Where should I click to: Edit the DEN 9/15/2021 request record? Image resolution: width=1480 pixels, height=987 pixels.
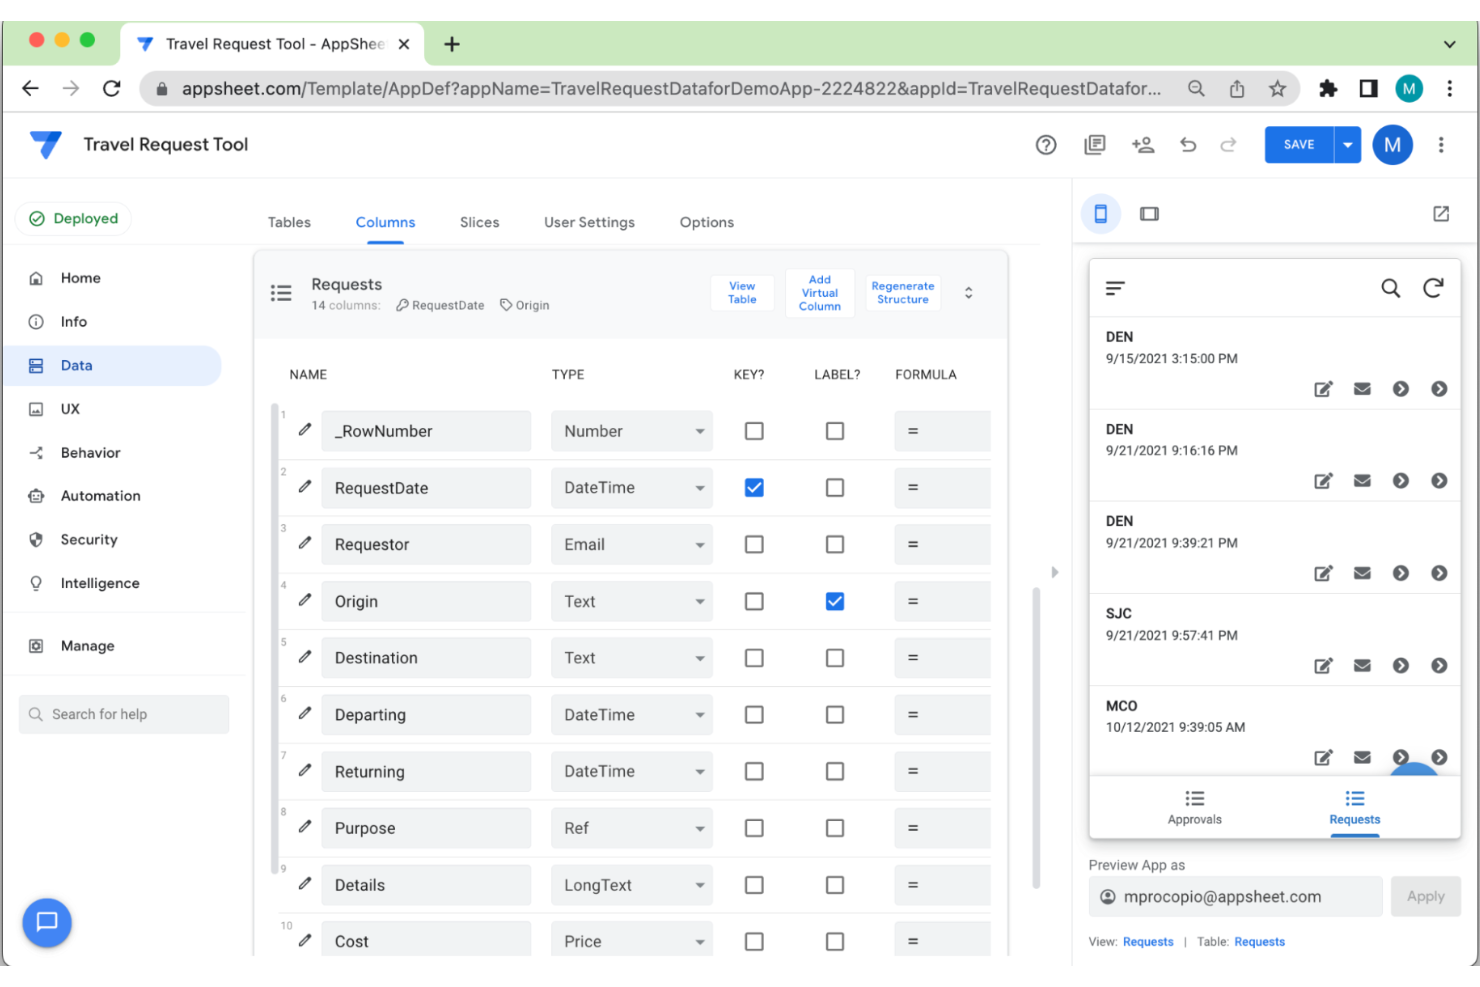[x=1323, y=389]
